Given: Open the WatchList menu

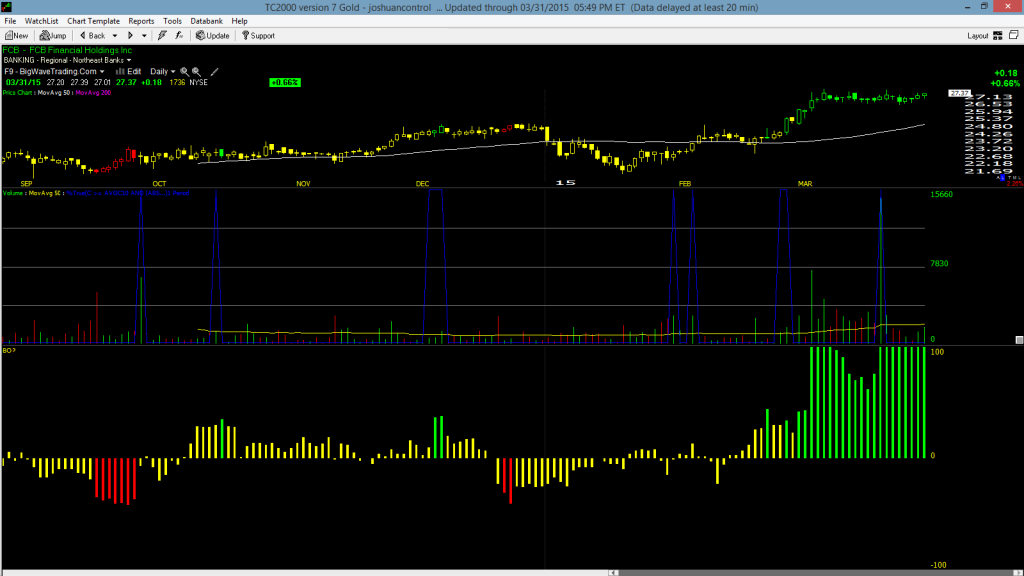Looking at the screenshot, I should (41, 21).
